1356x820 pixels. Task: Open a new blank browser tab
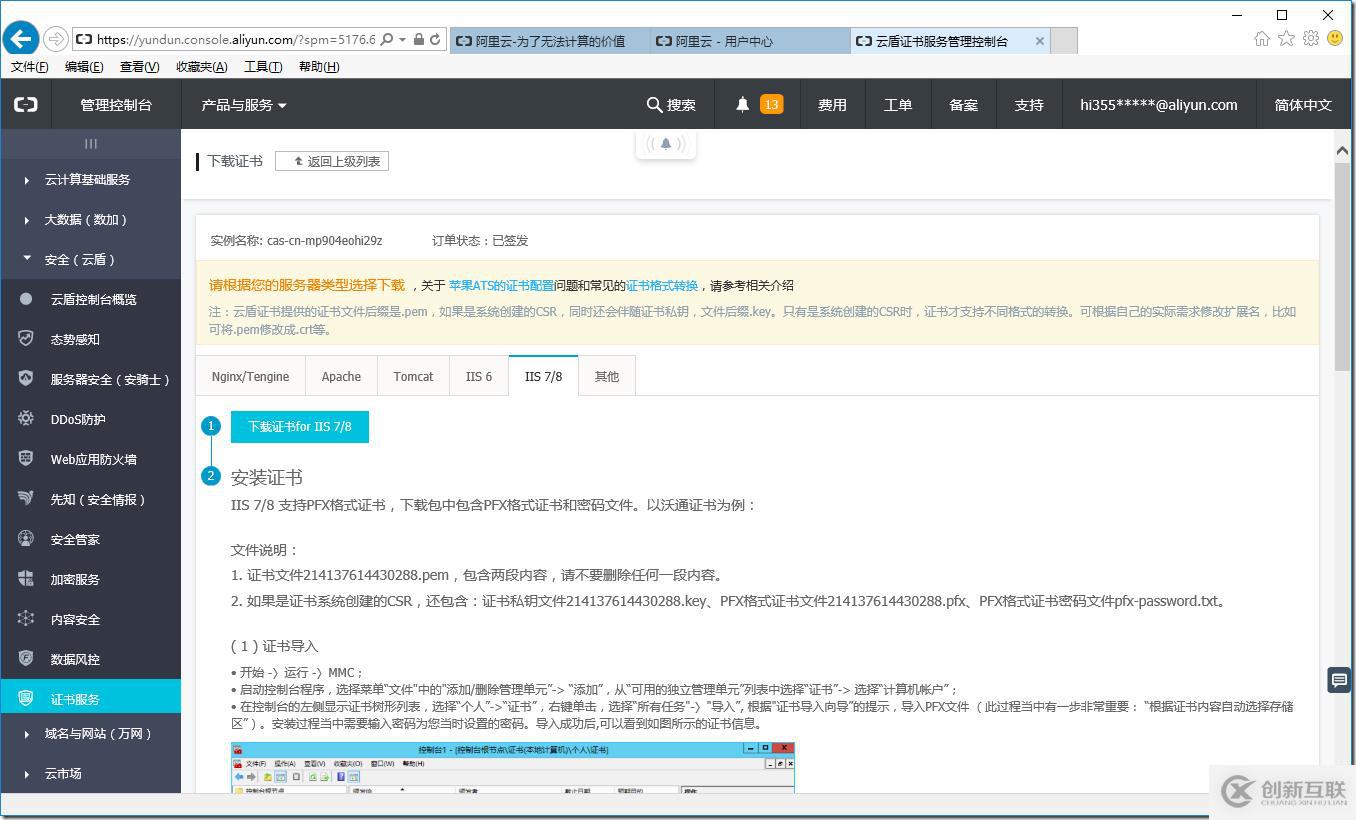1064,41
